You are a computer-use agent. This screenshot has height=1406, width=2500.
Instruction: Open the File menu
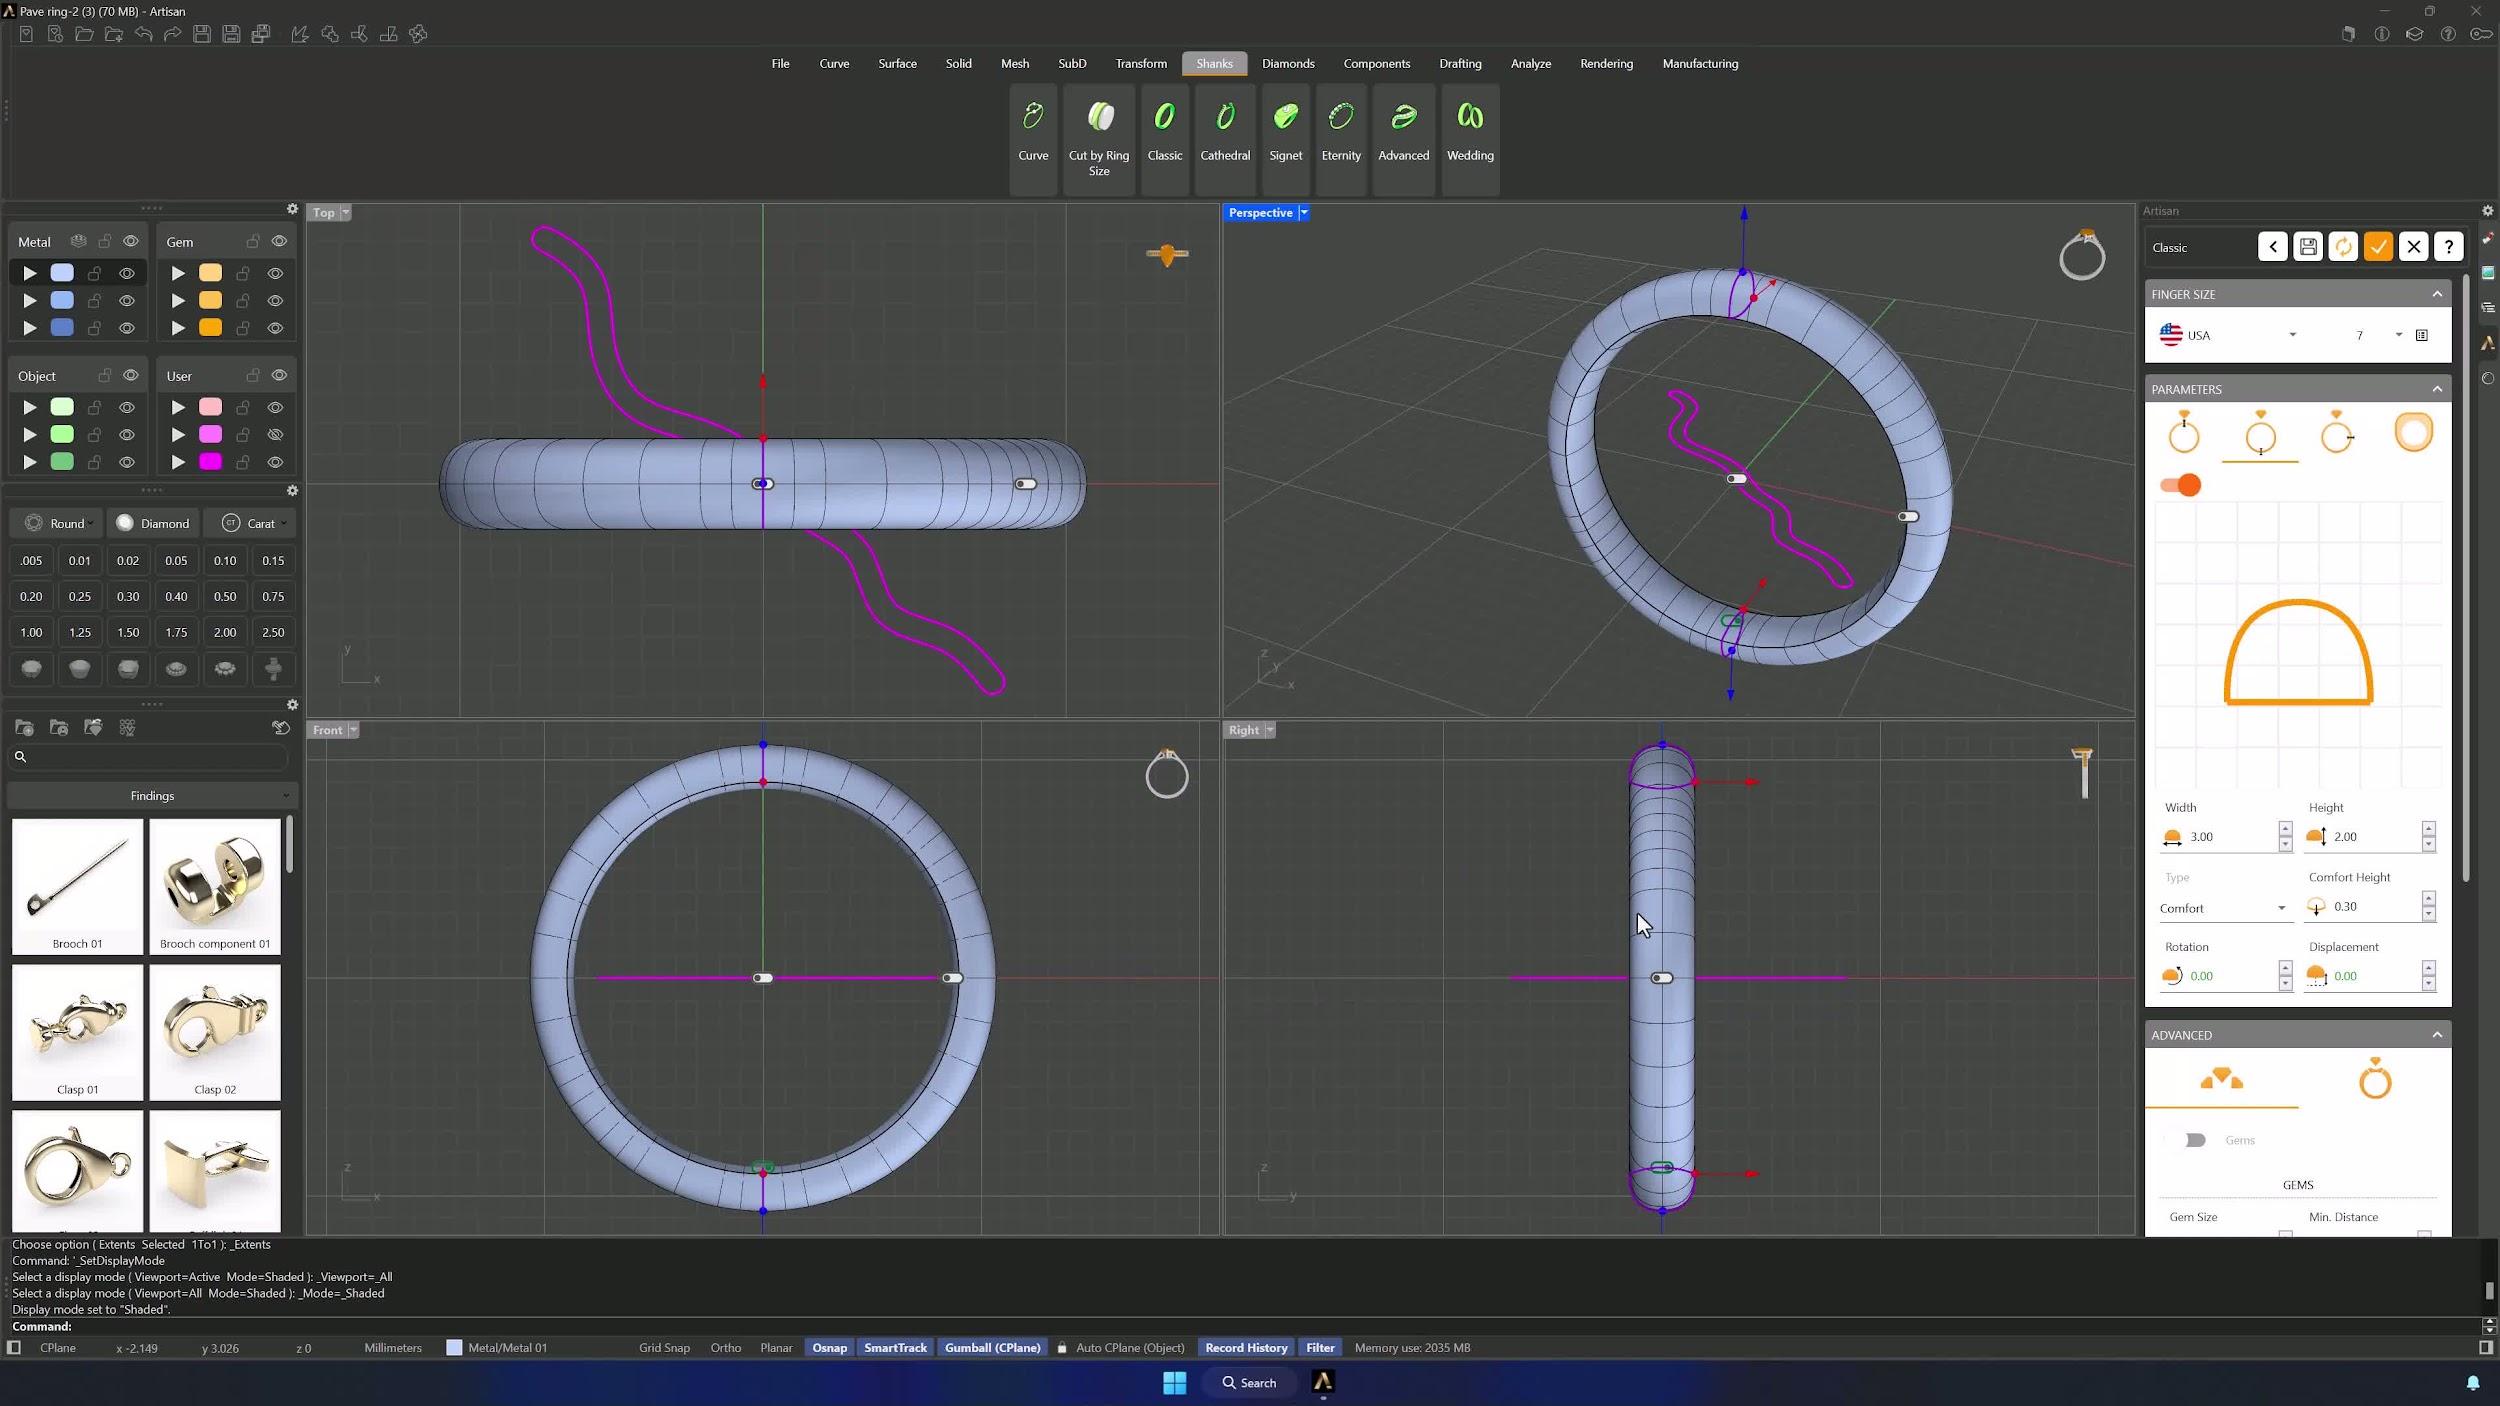click(780, 63)
